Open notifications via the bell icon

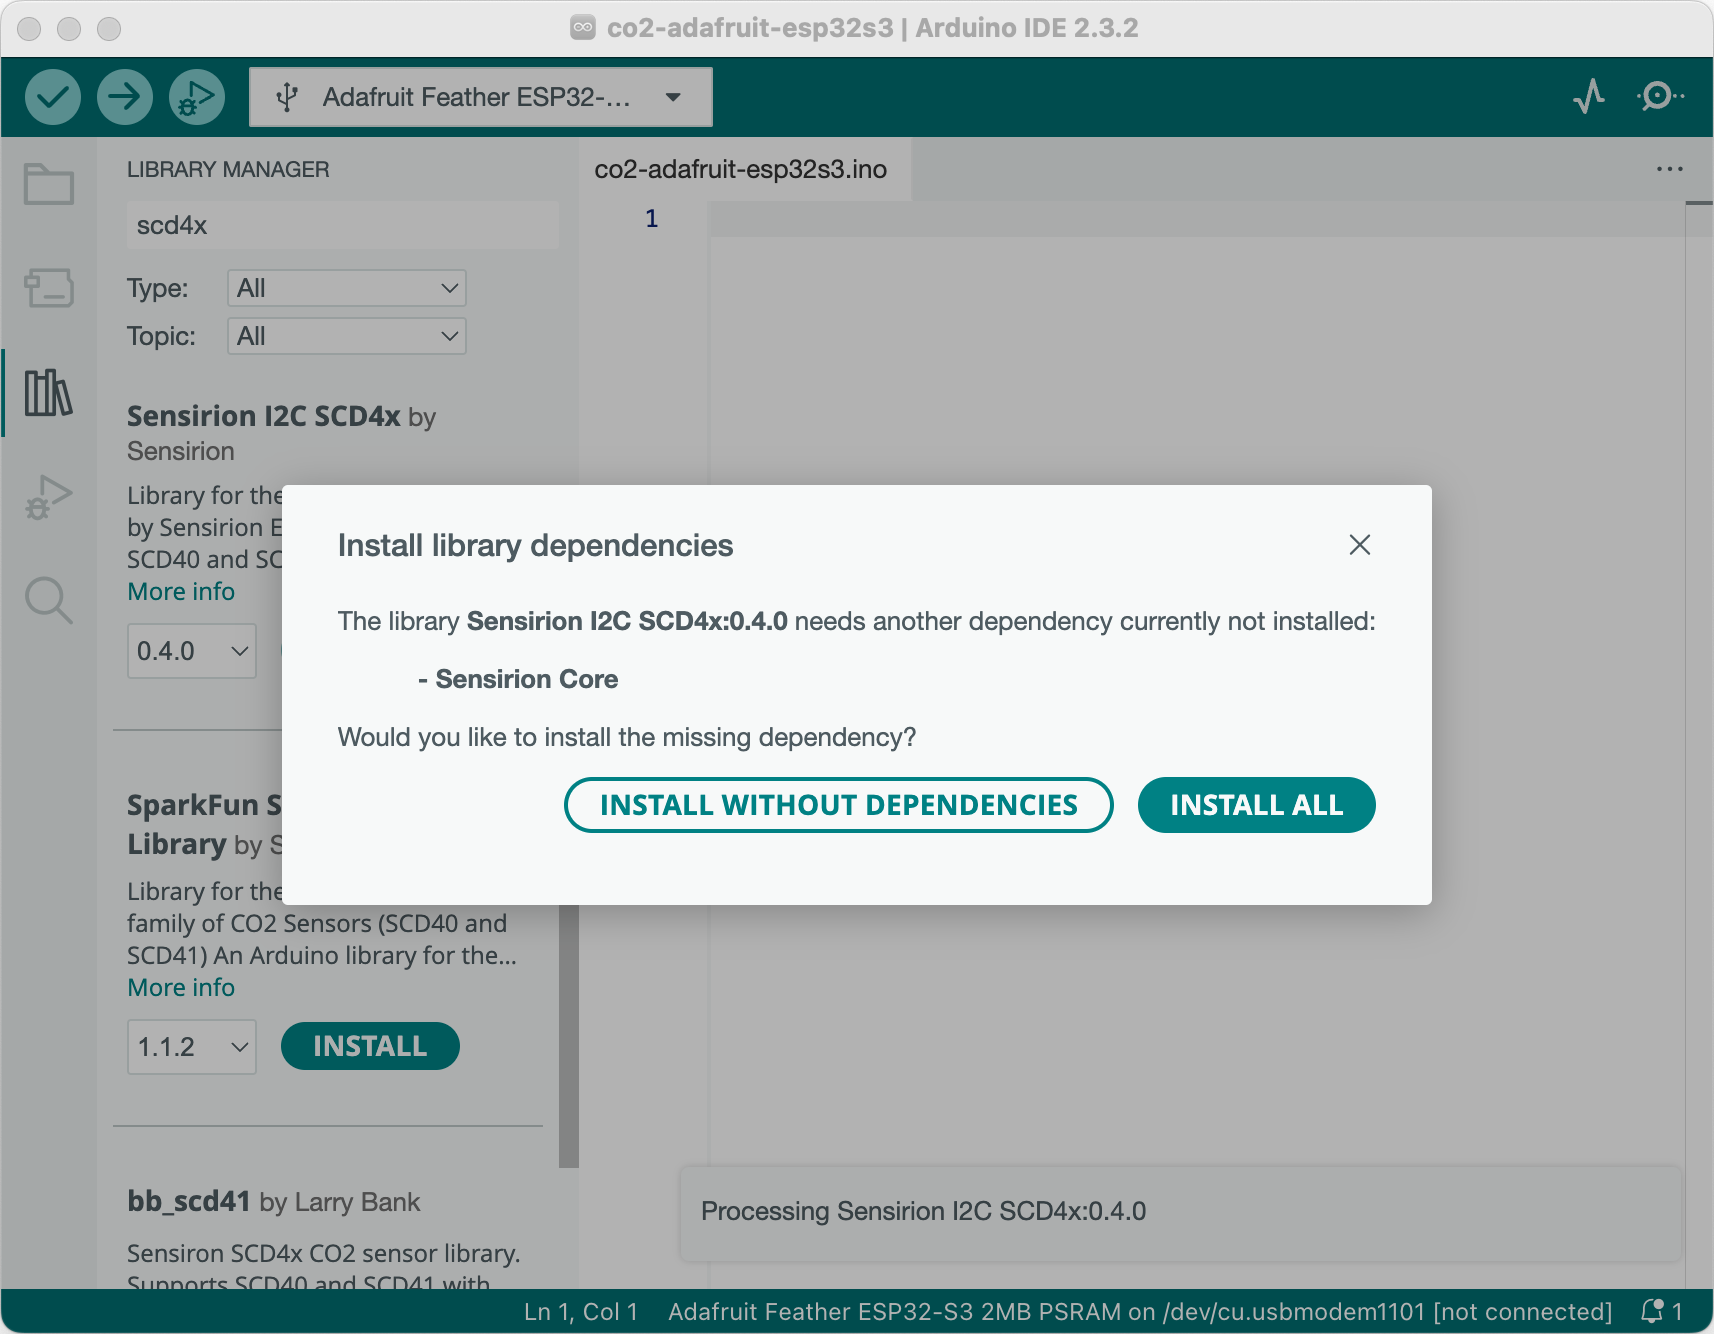click(1652, 1311)
